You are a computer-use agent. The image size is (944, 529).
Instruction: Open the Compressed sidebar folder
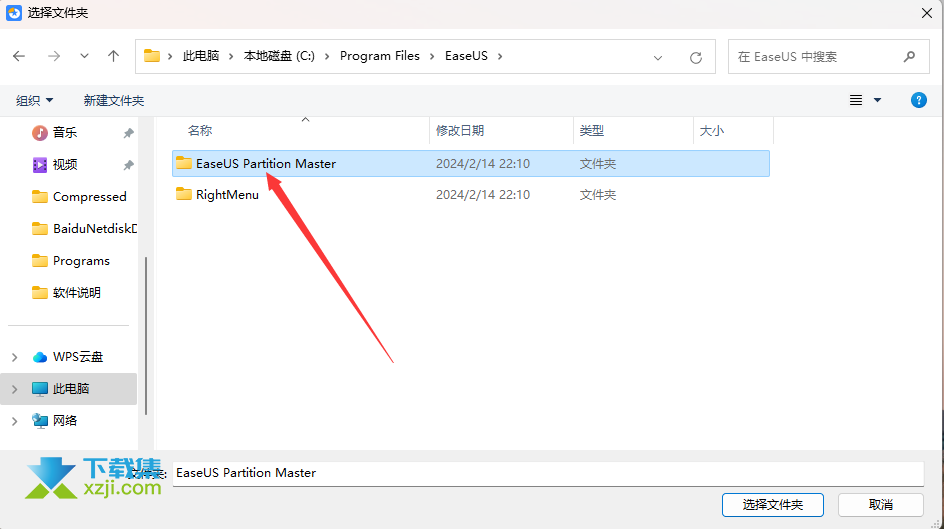[90, 197]
